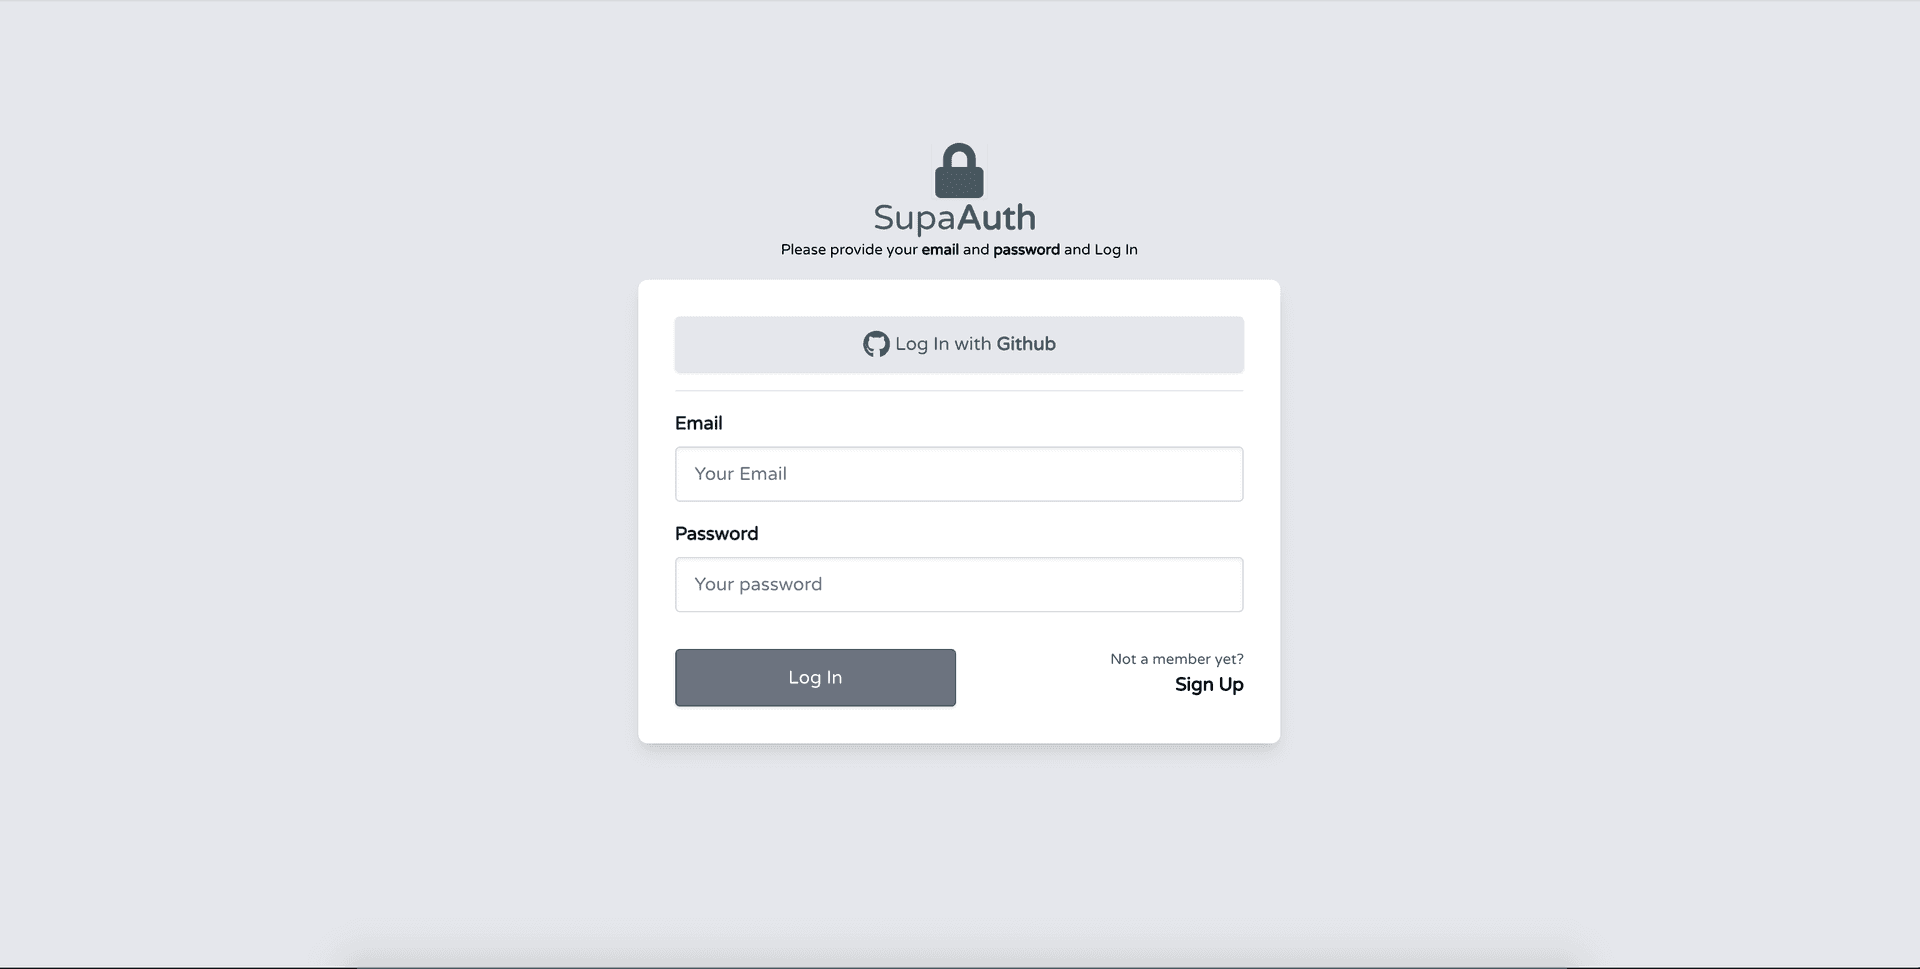The width and height of the screenshot is (1920, 969).
Task: Focus the Your password input field
Action: pyautogui.click(x=959, y=584)
